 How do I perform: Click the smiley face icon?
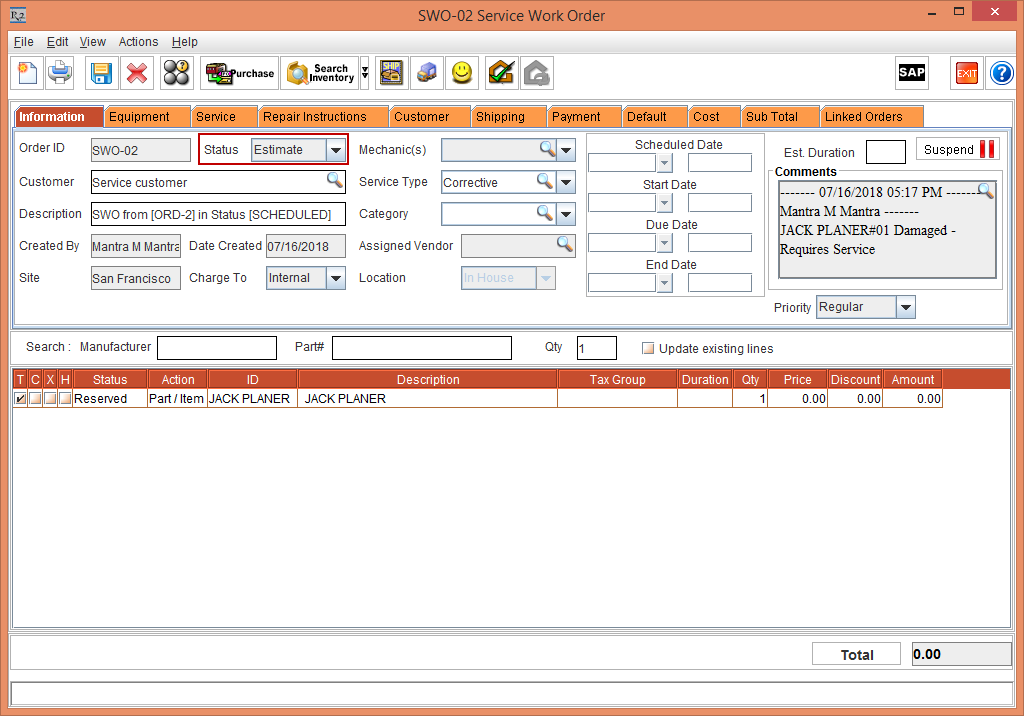462,72
